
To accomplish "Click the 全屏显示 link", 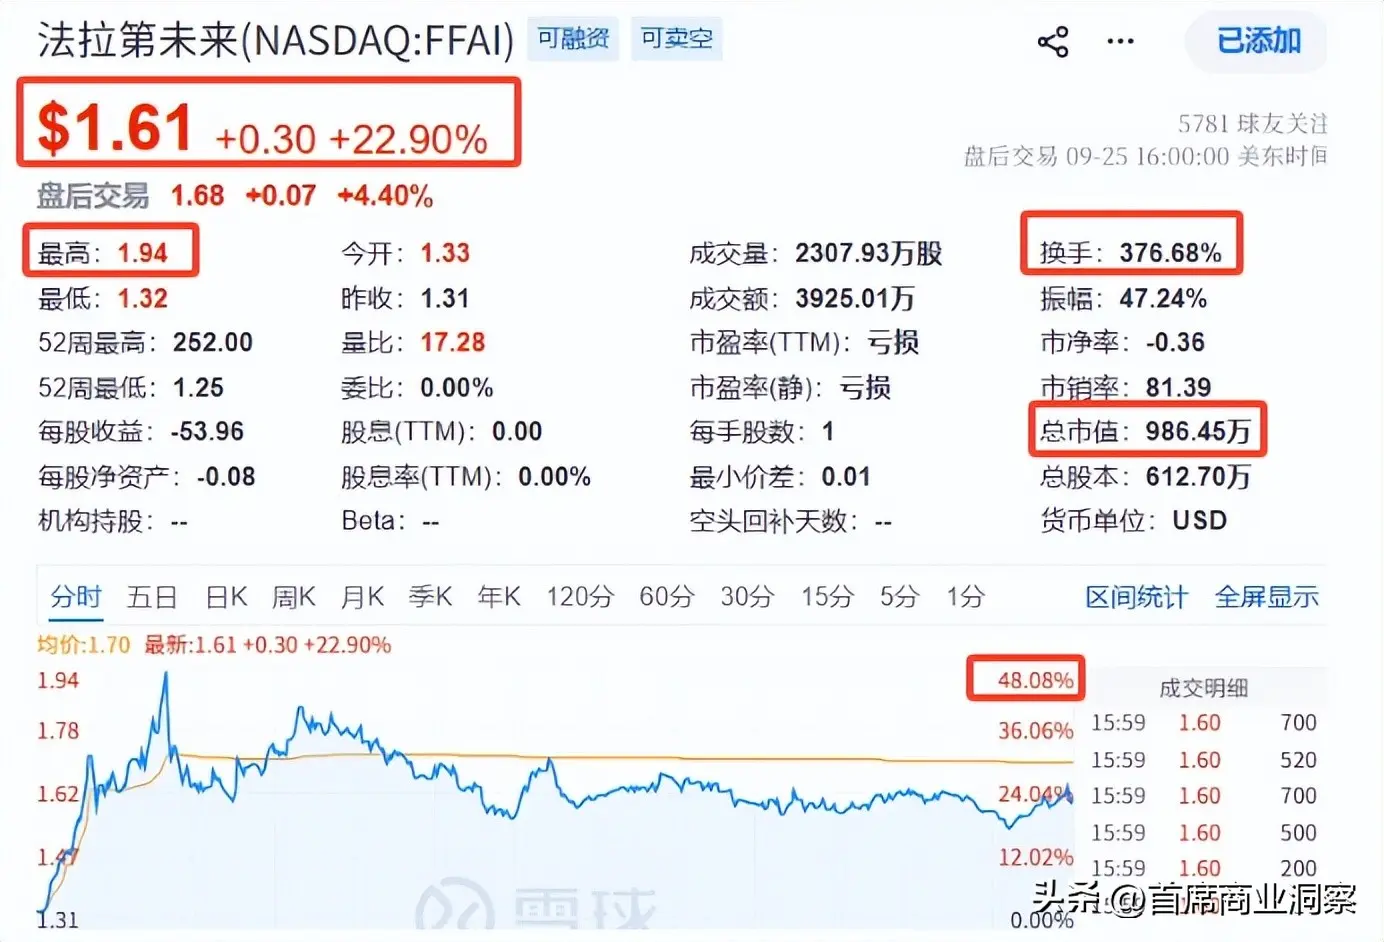I will pyautogui.click(x=1267, y=597).
